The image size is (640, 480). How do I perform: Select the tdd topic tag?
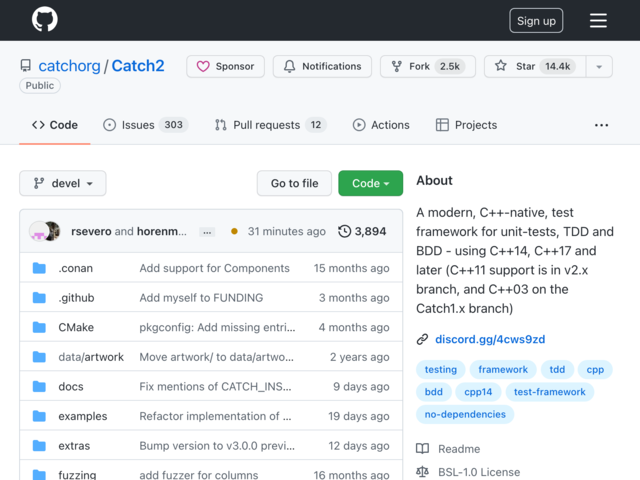click(557, 370)
